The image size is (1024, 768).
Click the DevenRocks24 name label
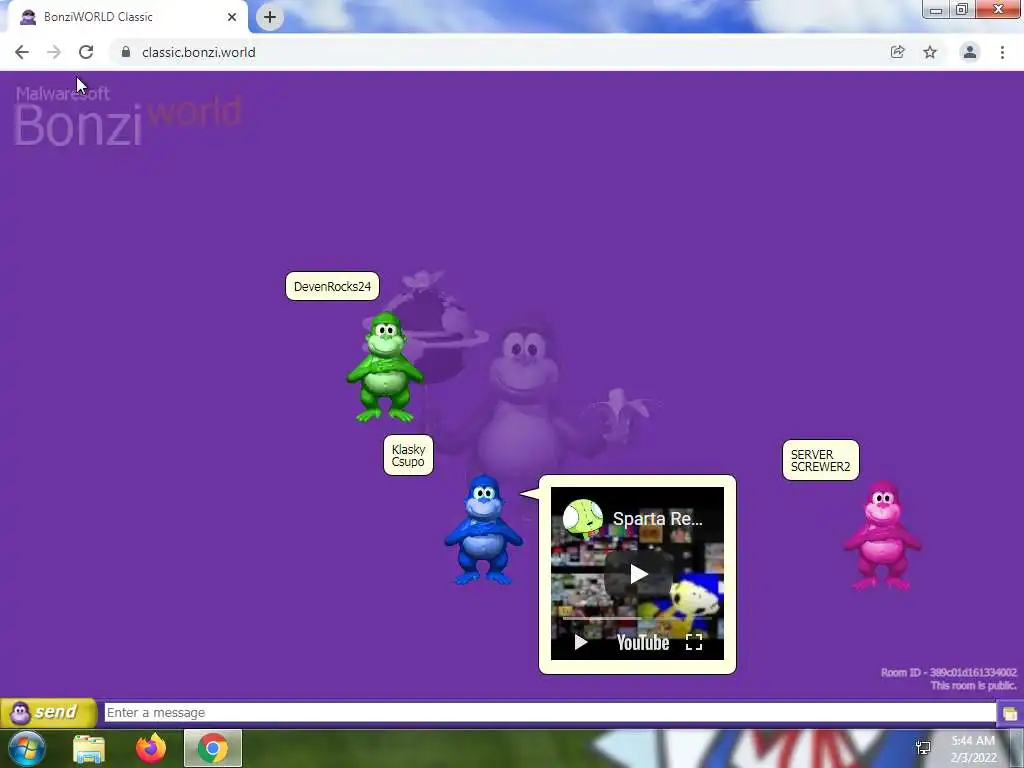[x=332, y=286]
